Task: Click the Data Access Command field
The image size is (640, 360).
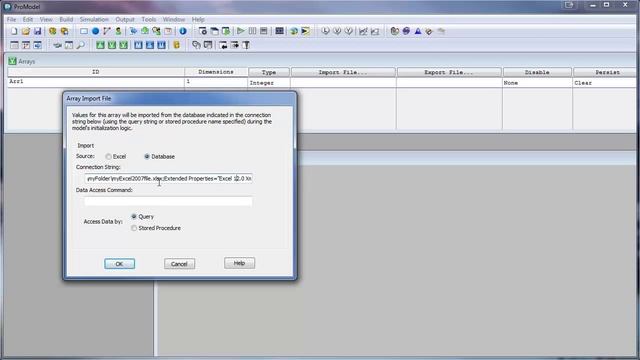Action: click(168, 201)
